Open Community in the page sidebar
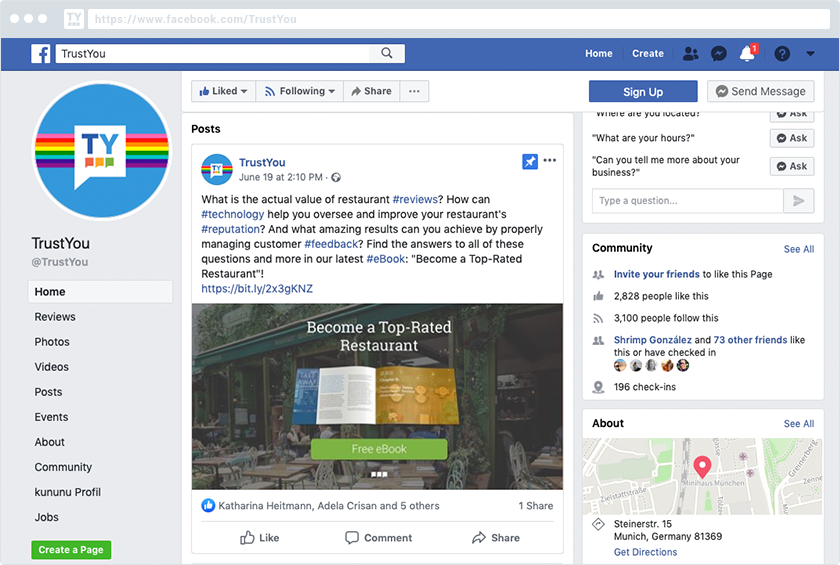The height and width of the screenshot is (565, 840). click(x=63, y=467)
